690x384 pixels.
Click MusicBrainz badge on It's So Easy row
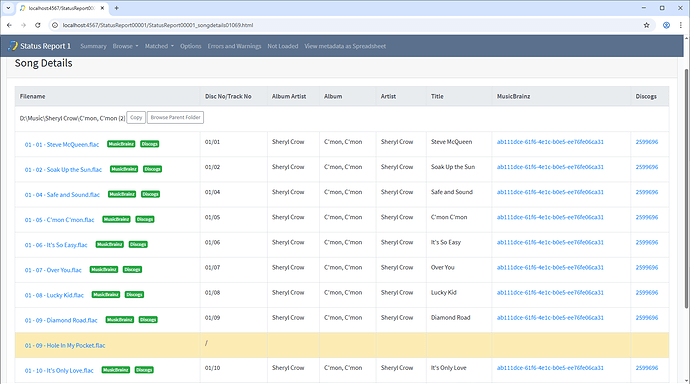point(110,244)
